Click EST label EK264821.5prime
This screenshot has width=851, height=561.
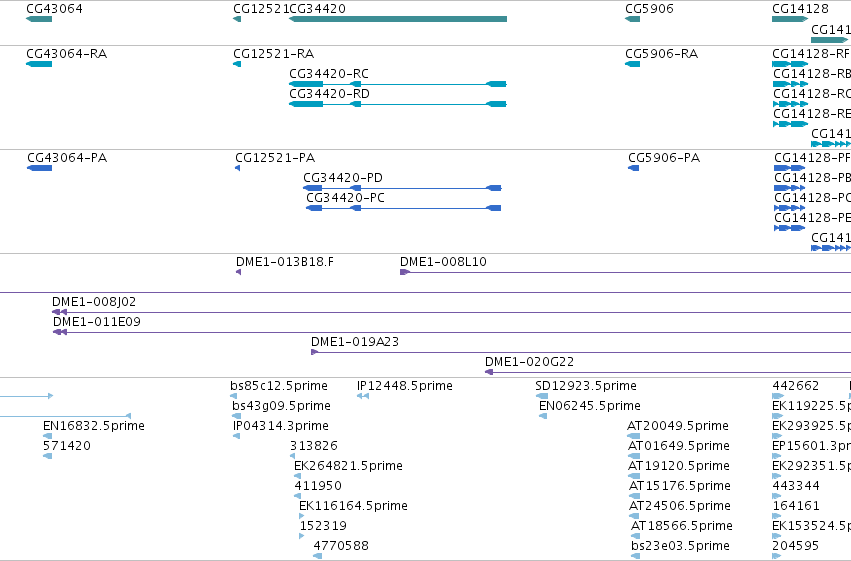[x=348, y=467]
